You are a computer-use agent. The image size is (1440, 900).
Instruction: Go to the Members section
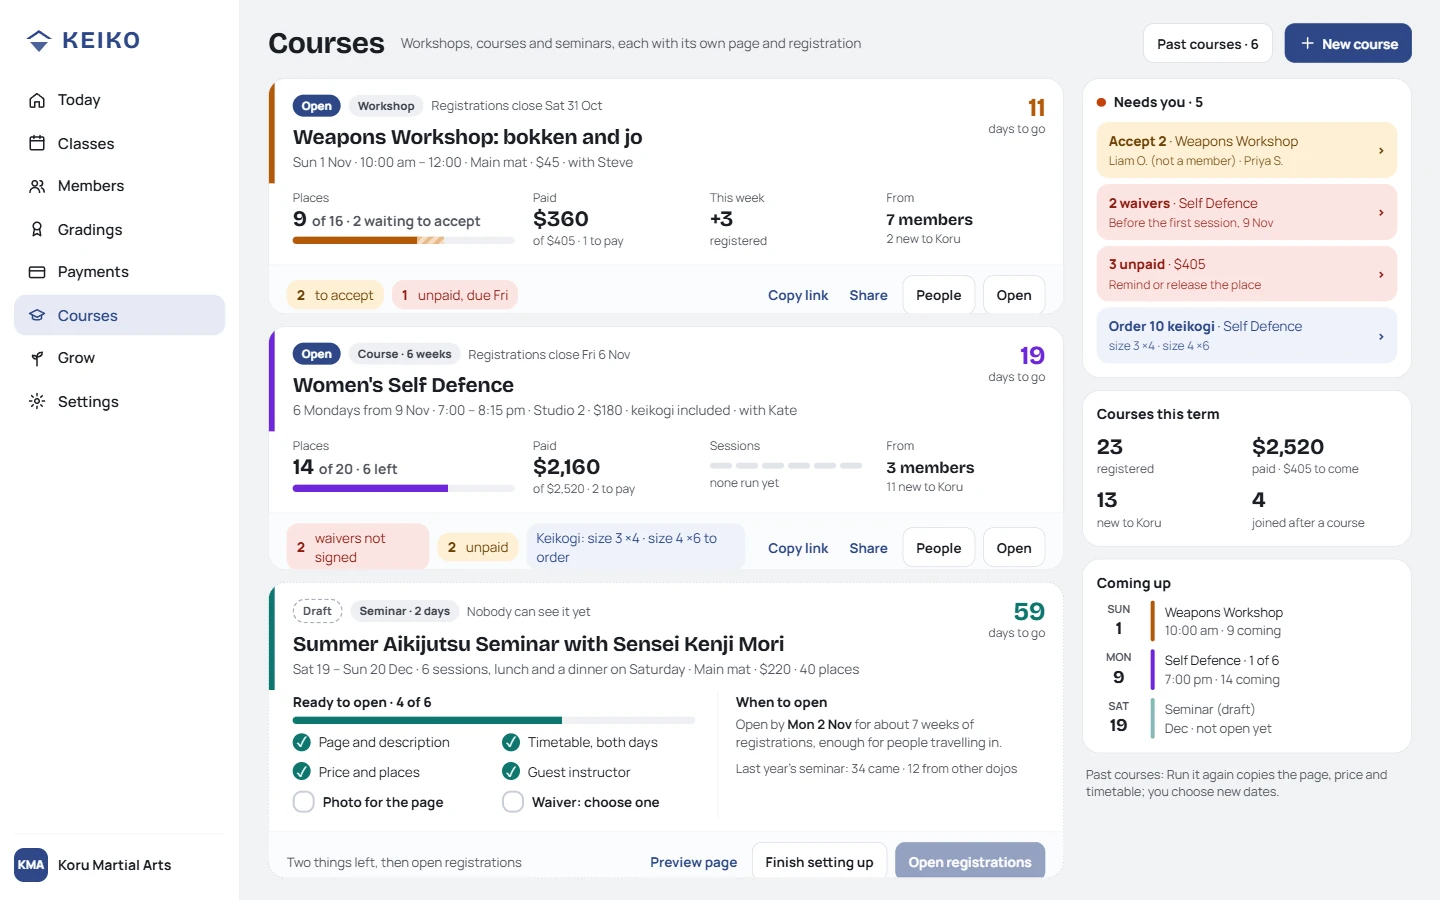[120, 186]
